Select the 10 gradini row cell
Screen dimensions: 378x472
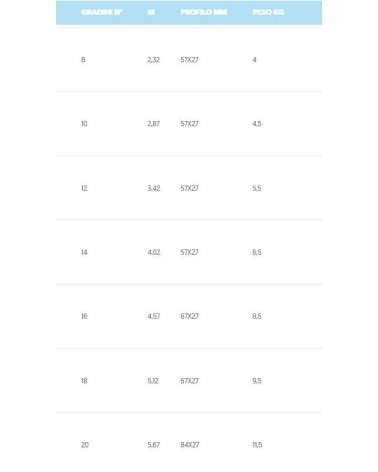pos(84,124)
